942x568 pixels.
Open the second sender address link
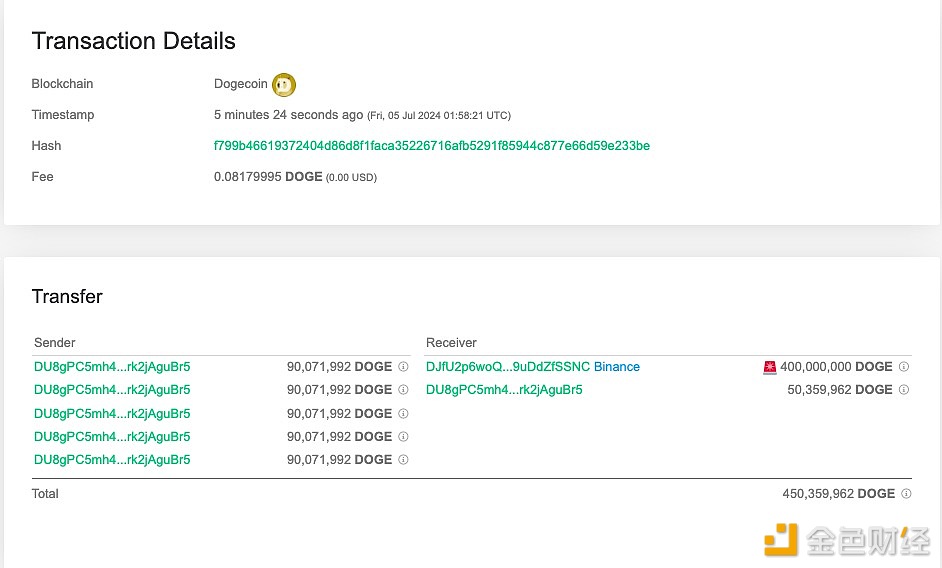(x=112, y=390)
